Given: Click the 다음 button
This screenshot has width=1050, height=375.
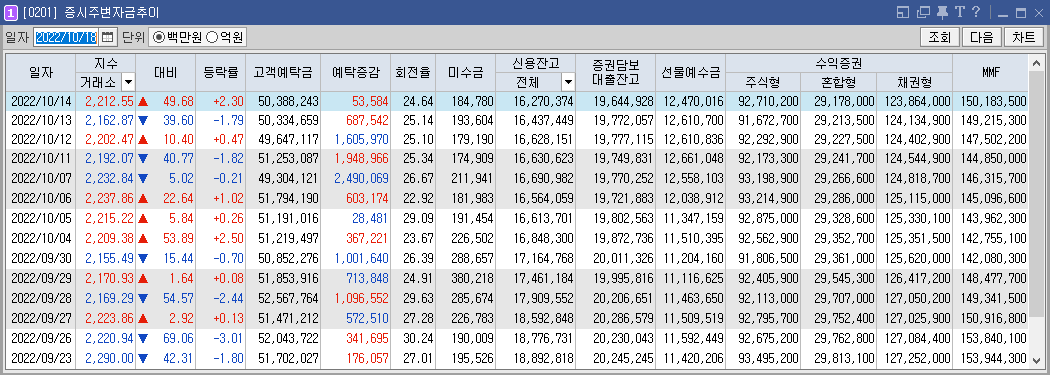Looking at the screenshot, I should point(982,37).
